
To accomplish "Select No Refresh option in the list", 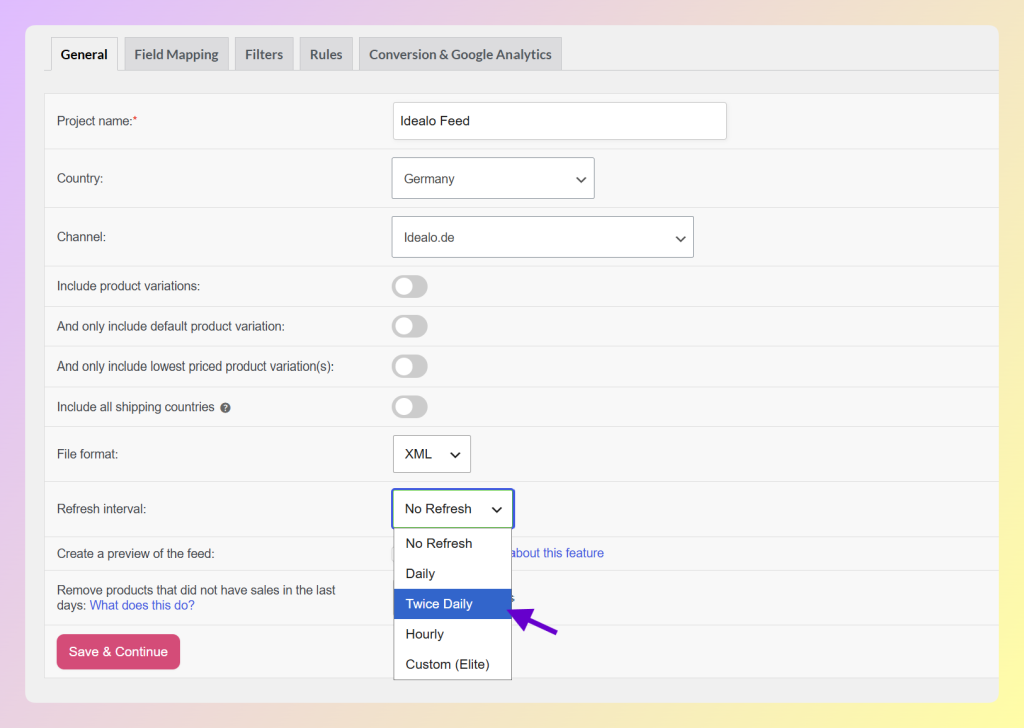I will click(x=453, y=543).
